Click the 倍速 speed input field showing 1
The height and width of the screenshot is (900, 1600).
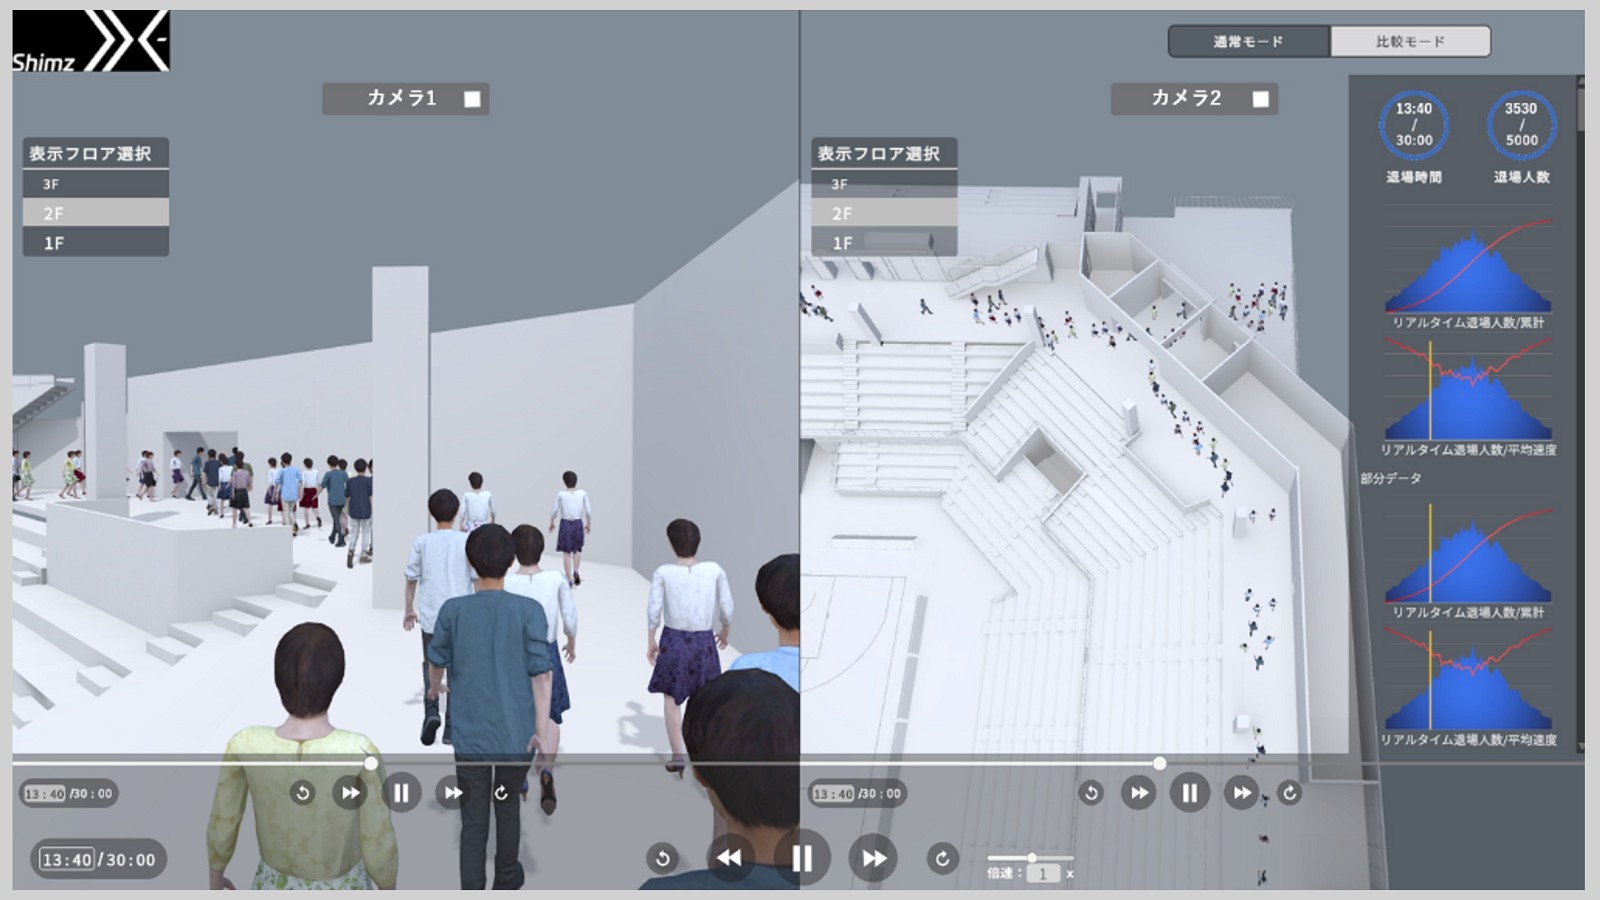pyautogui.click(x=1042, y=872)
